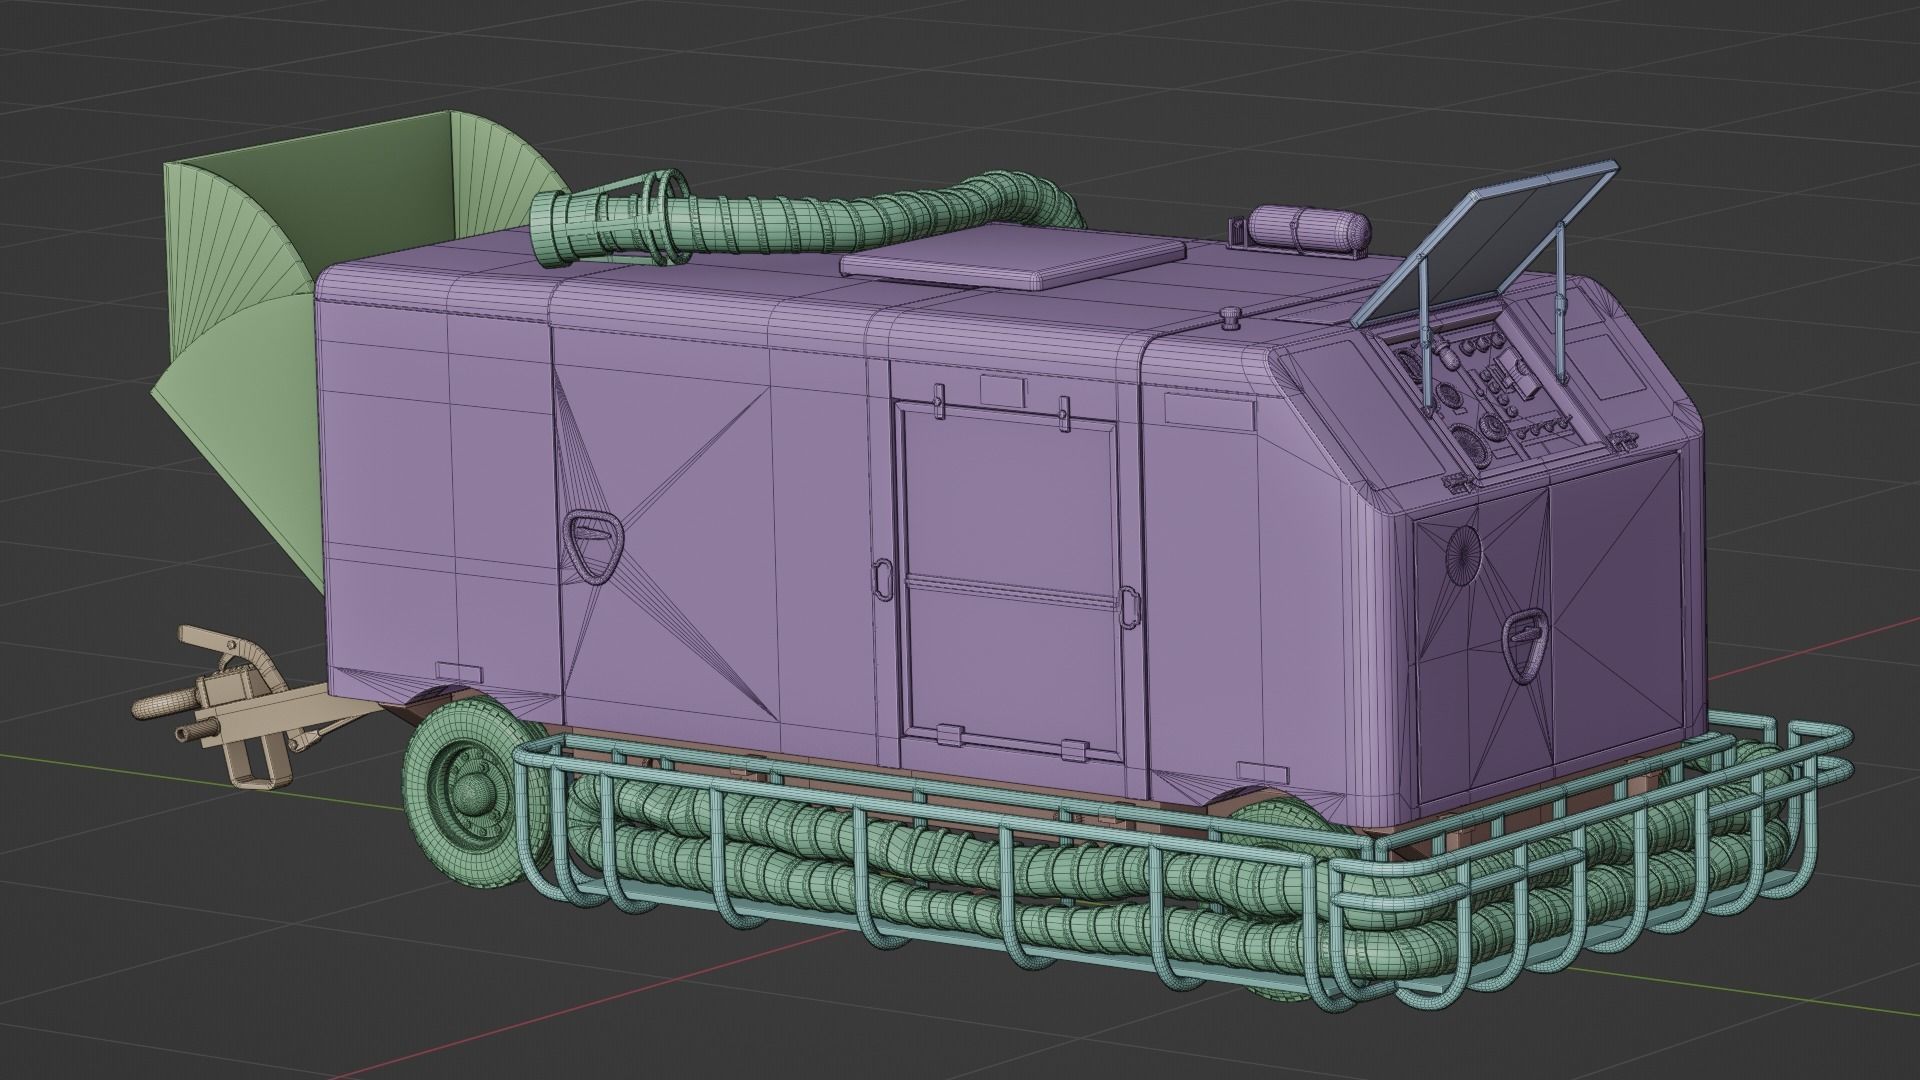Click the right lid support strut
The width and height of the screenshot is (1920, 1080).
1559,300
